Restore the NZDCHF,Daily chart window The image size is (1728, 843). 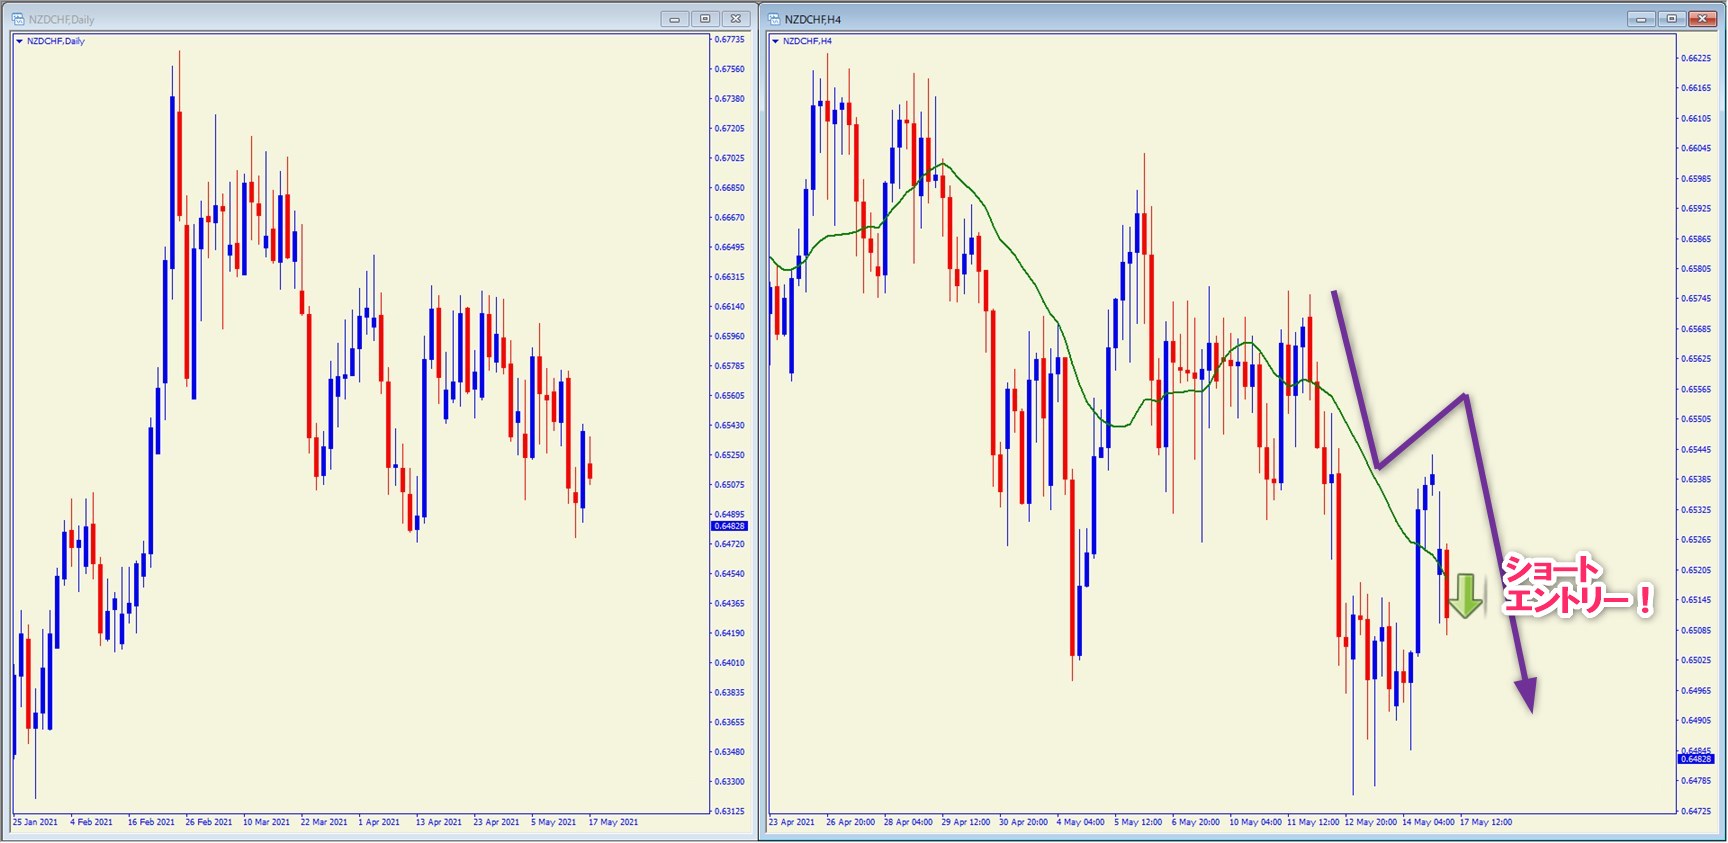[x=705, y=19]
